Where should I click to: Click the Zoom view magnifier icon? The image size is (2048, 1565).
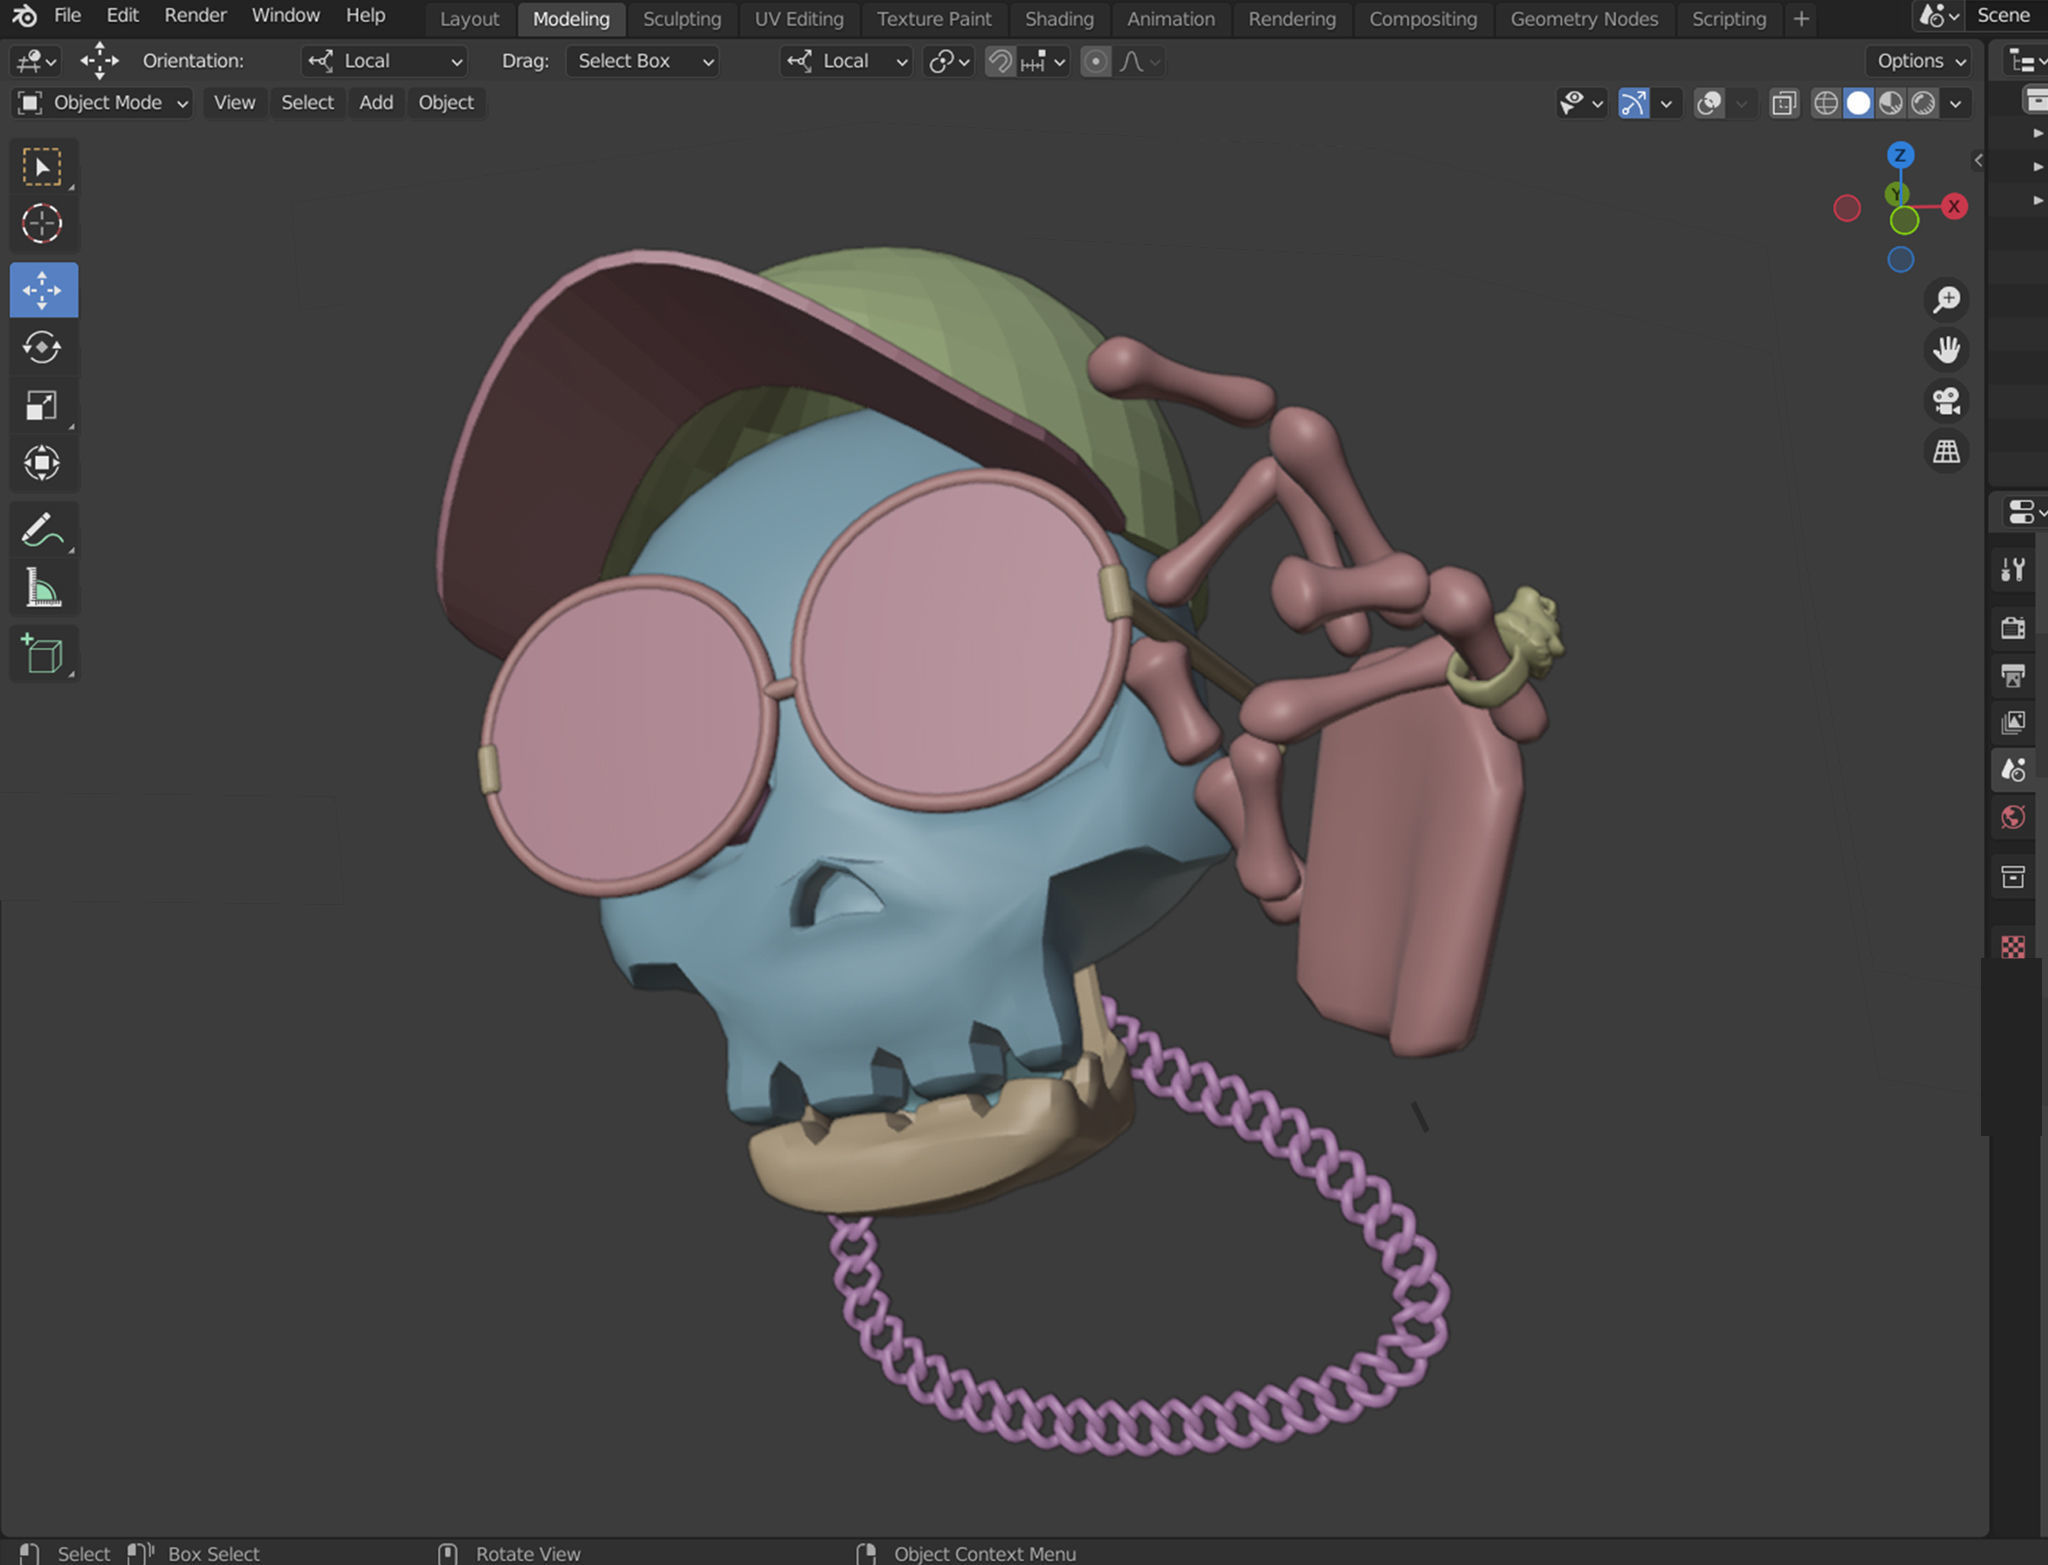coord(1946,299)
